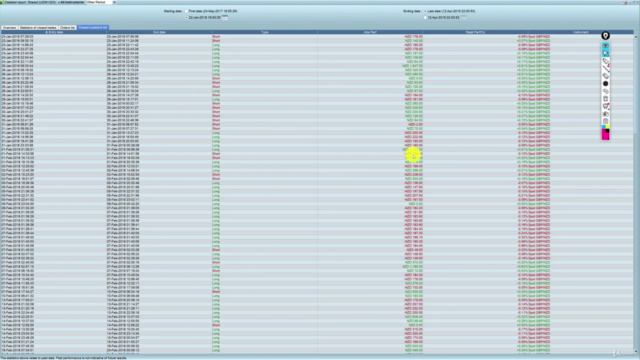Click the black filled circle tool
The width and height of the screenshot is (640, 360).
tap(605, 84)
